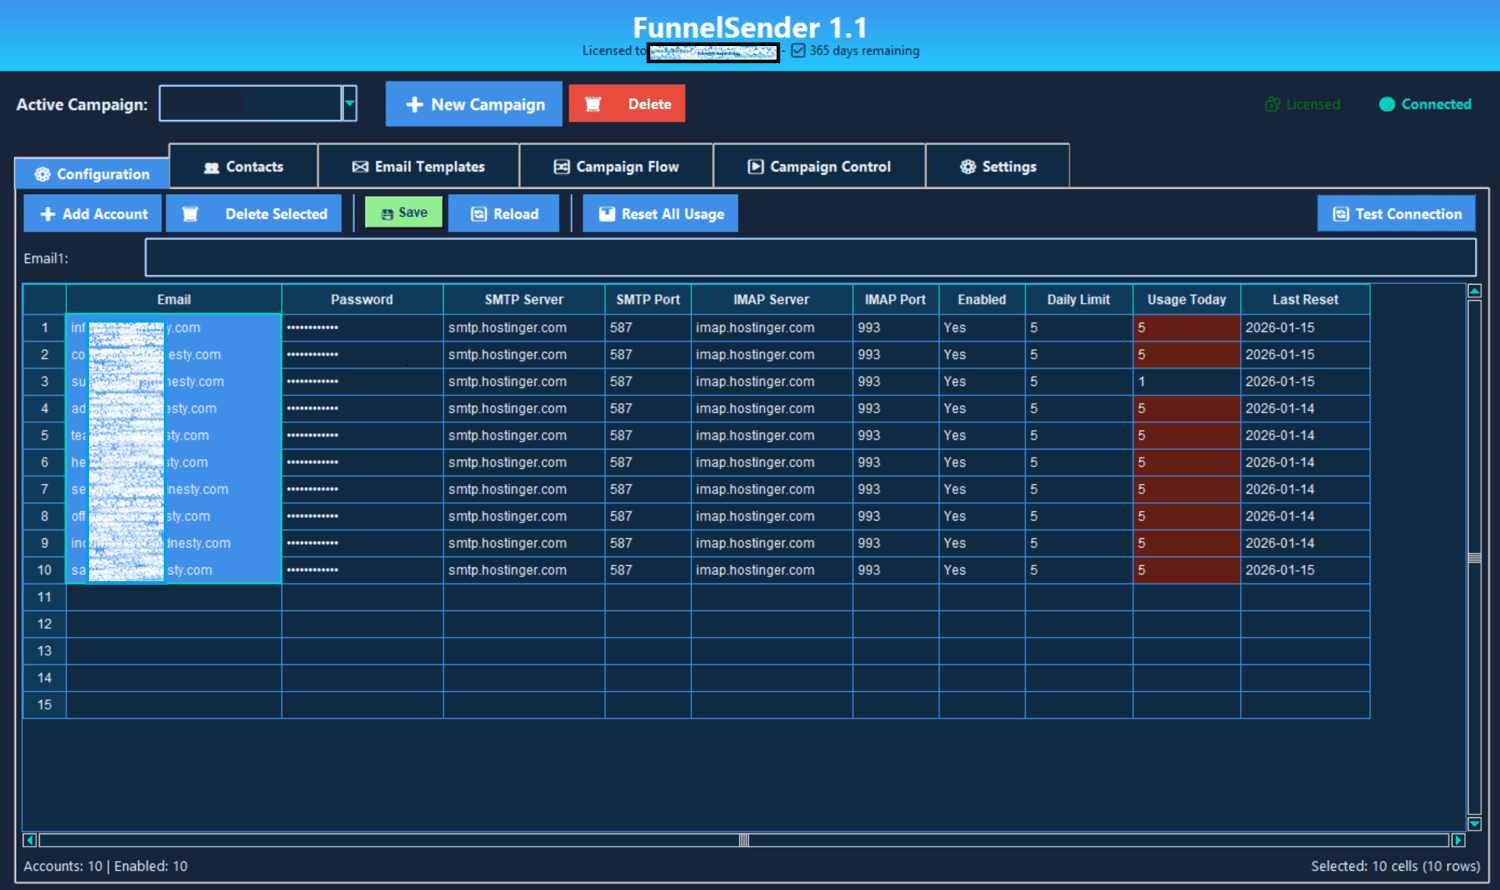Viewport: 1500px width, 890px height.
Task: Click the horizontal scrollbar left arrow
Action: 30,840
